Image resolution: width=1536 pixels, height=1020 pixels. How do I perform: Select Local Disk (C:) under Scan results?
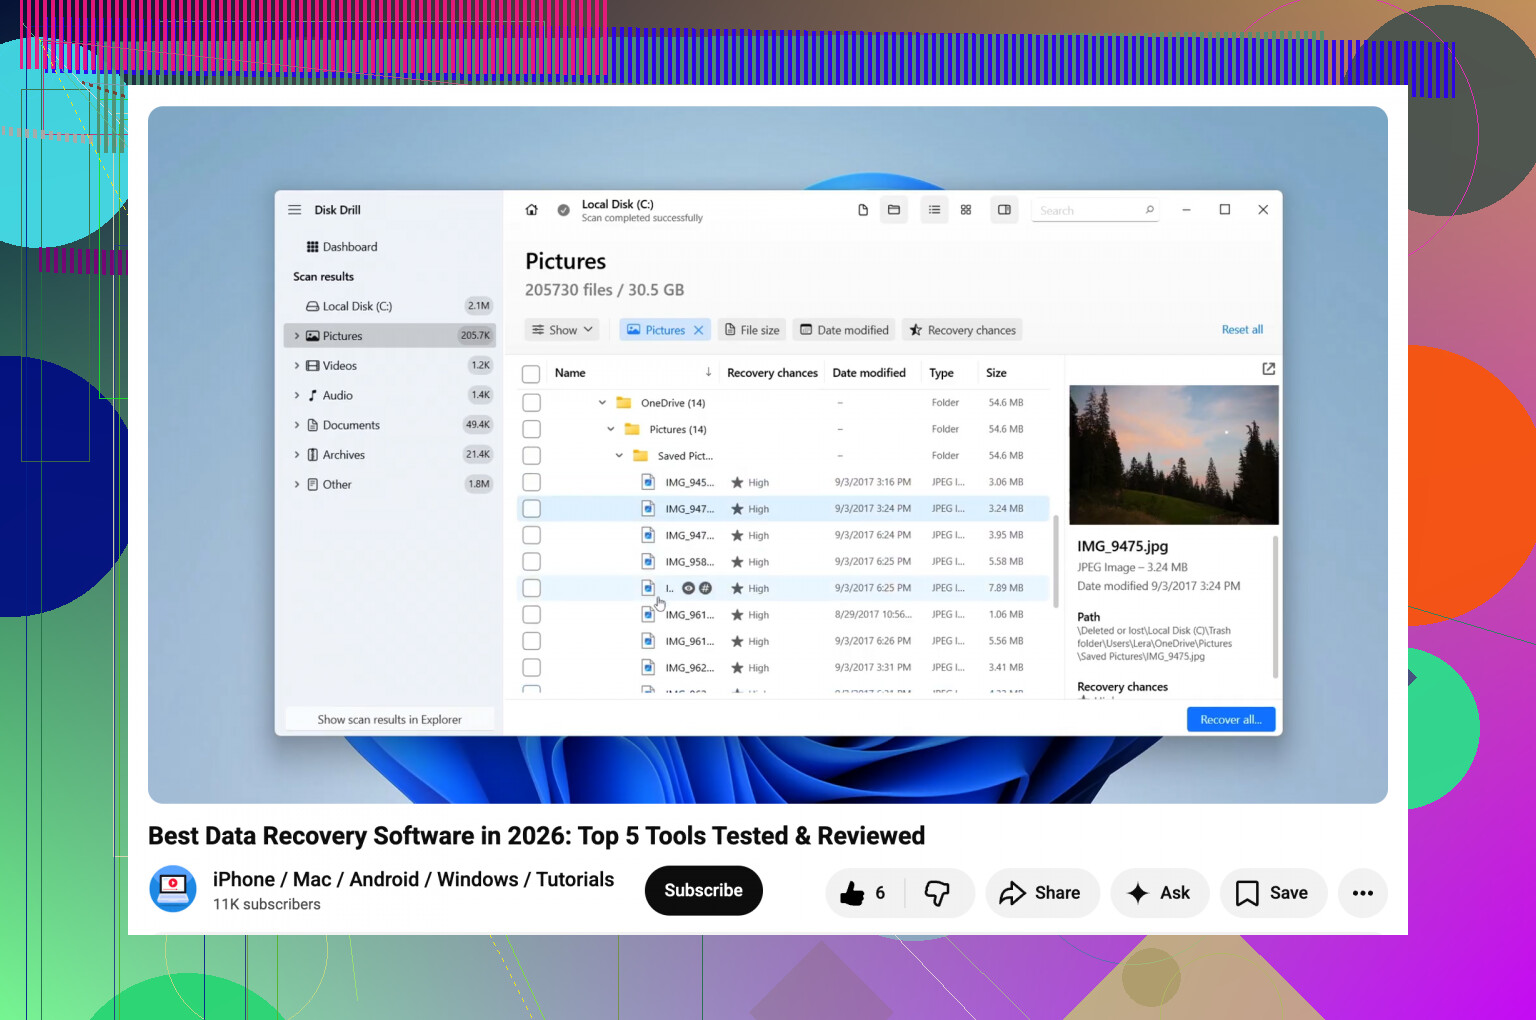[390, 306]
